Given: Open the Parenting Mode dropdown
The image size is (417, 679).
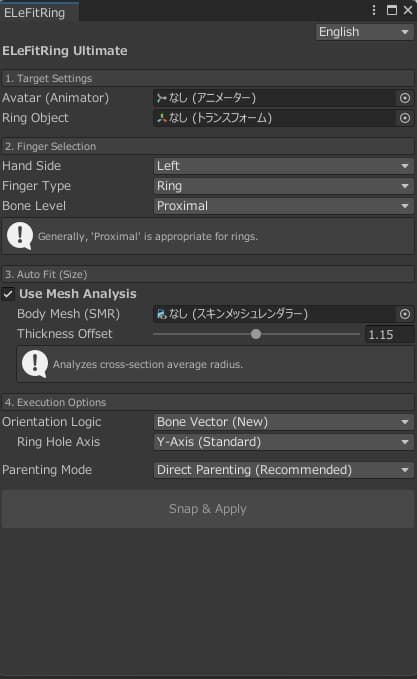Looking at the screenshot, I should click(283, 470).
